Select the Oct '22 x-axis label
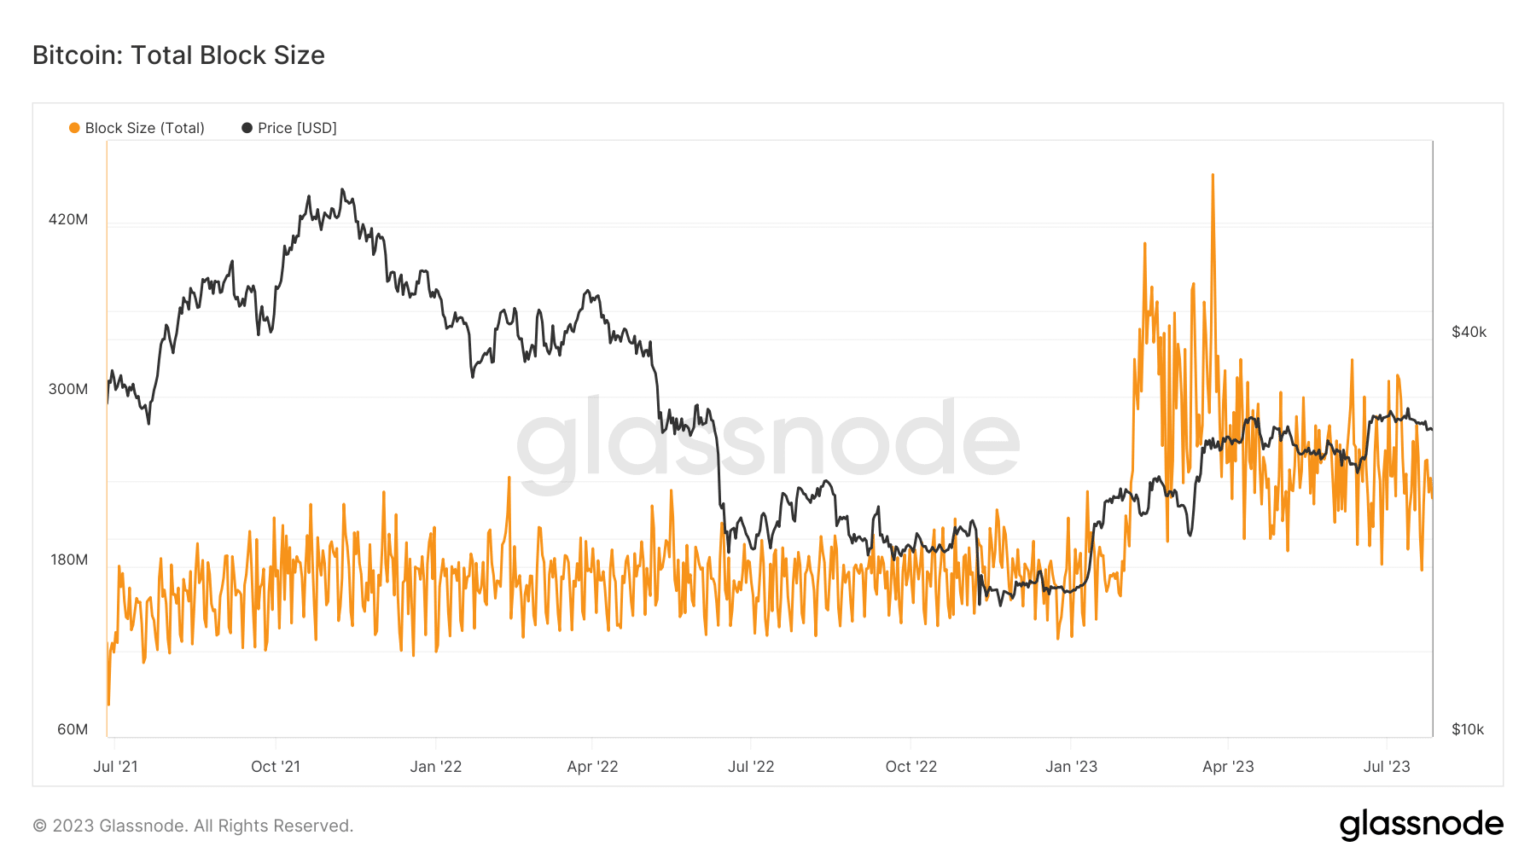Viewport: 1536px width, 864px height. (911, 766)
